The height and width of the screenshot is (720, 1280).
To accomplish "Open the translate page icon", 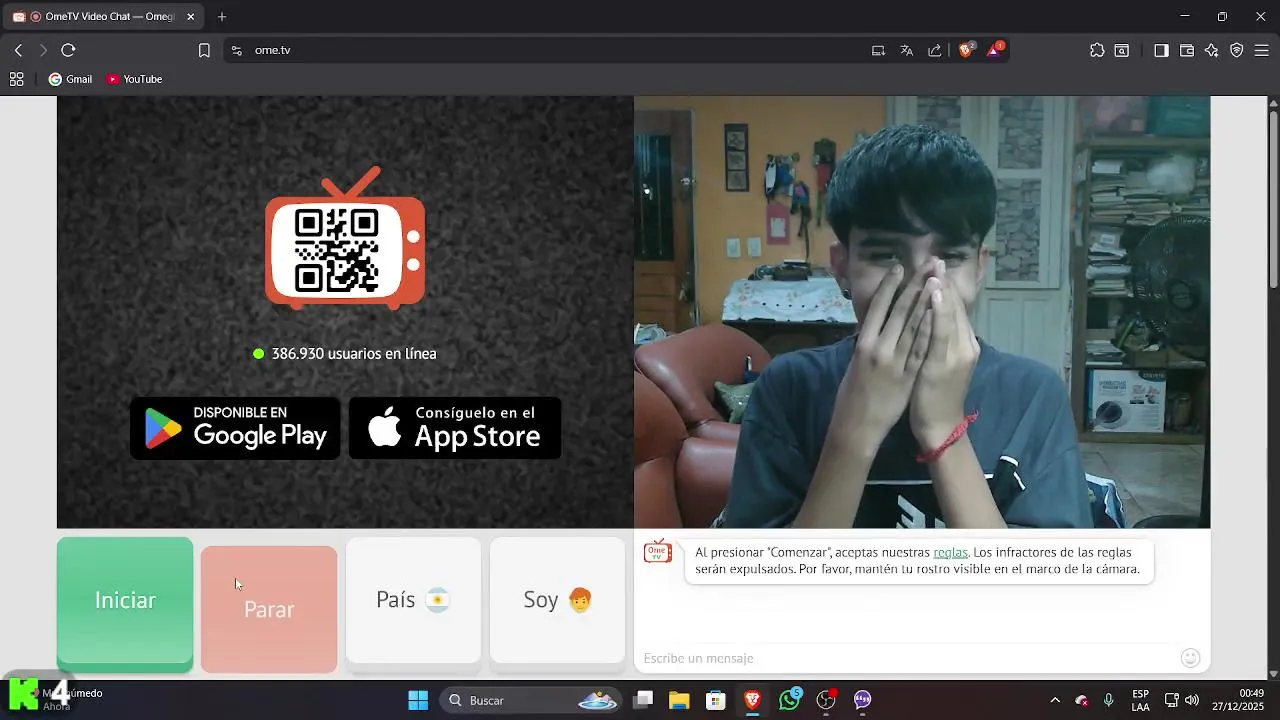I will [907, 50].
